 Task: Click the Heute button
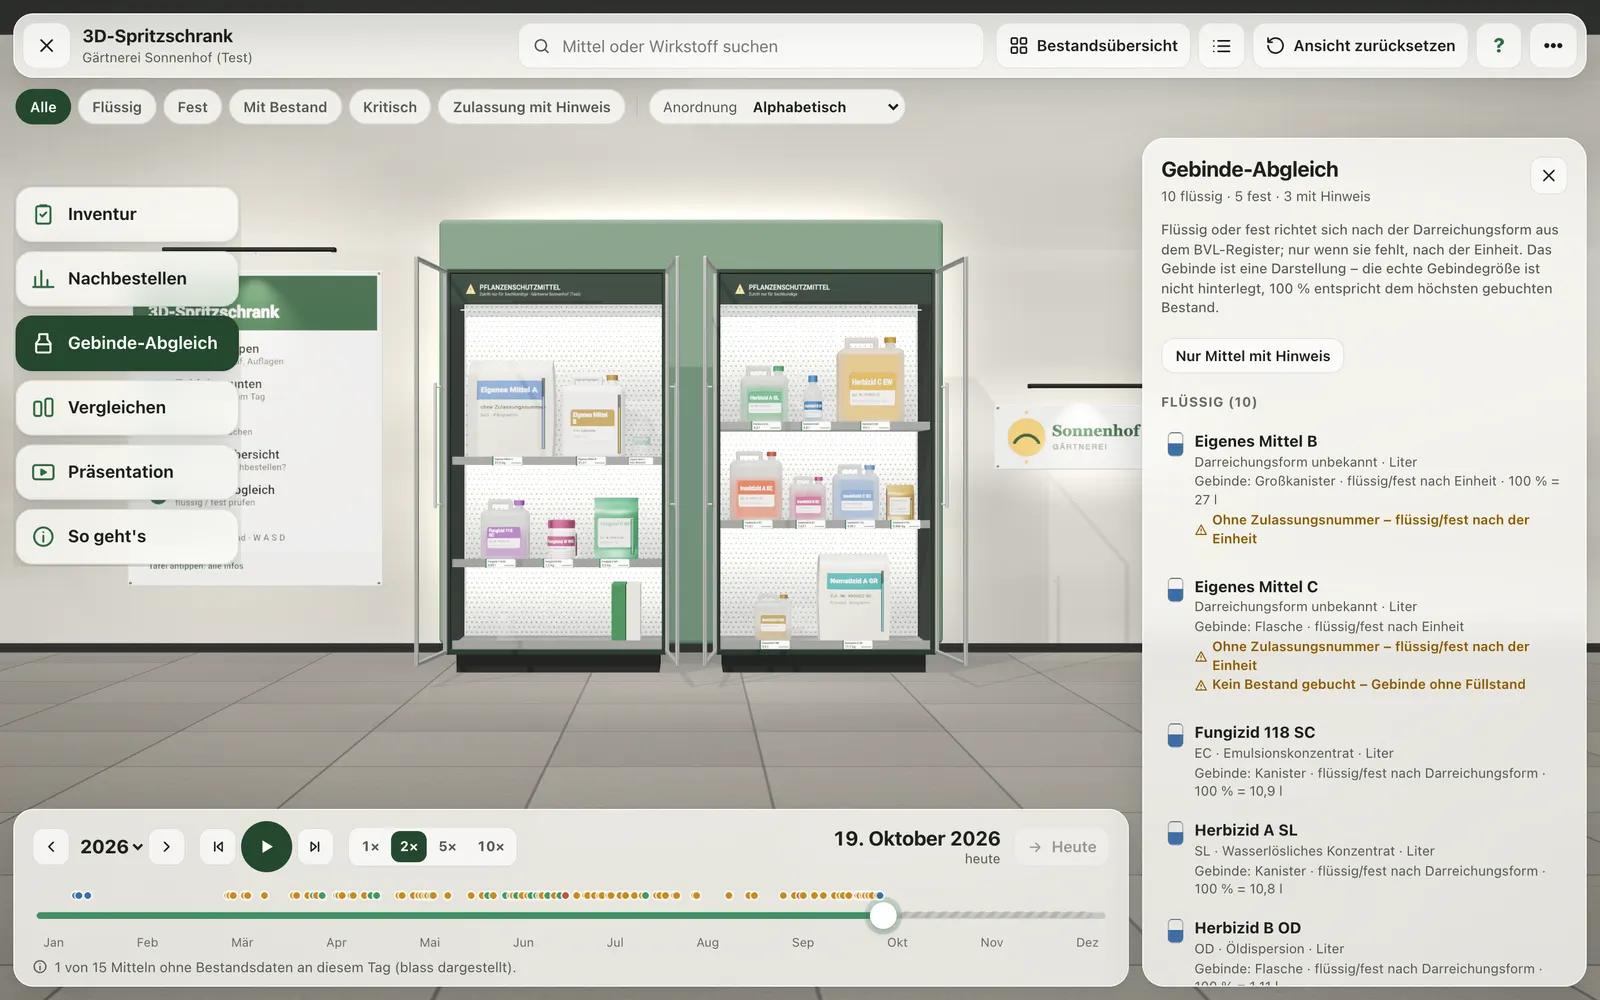(x=1062, y=847)
